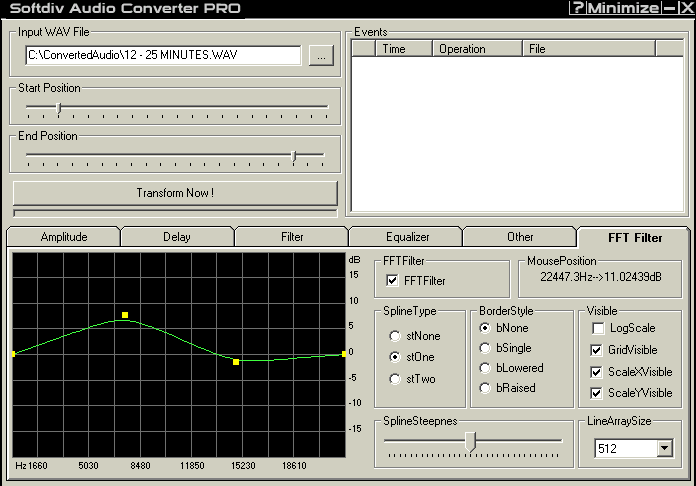Click the File column header in Events
696x486 pixels.
[x=589, y=49]
